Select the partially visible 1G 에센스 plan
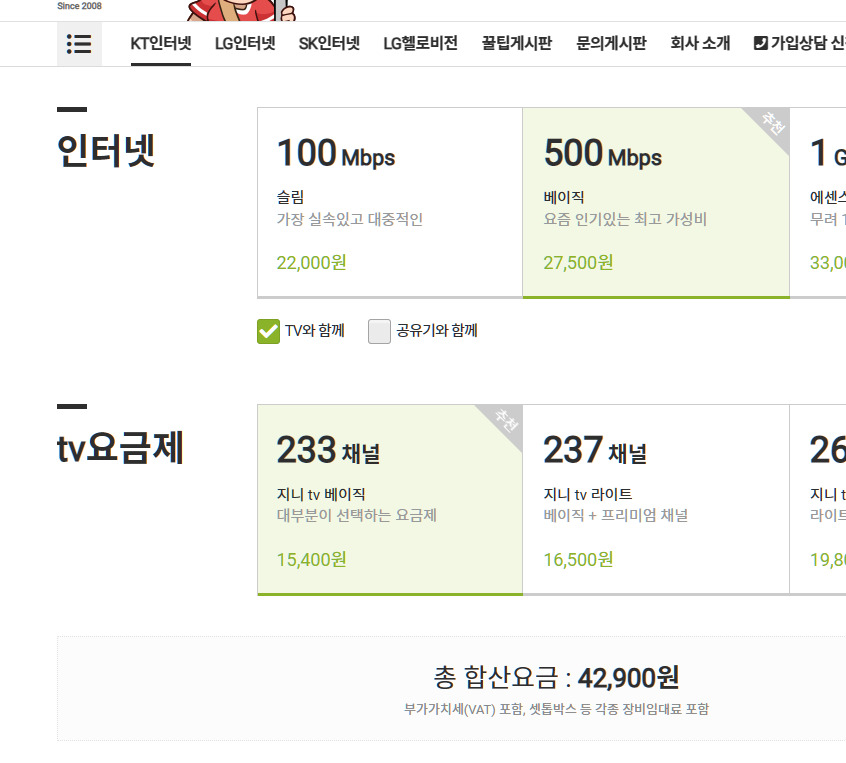The width and height of the screenshot is (846, 763). click(820, 203)
